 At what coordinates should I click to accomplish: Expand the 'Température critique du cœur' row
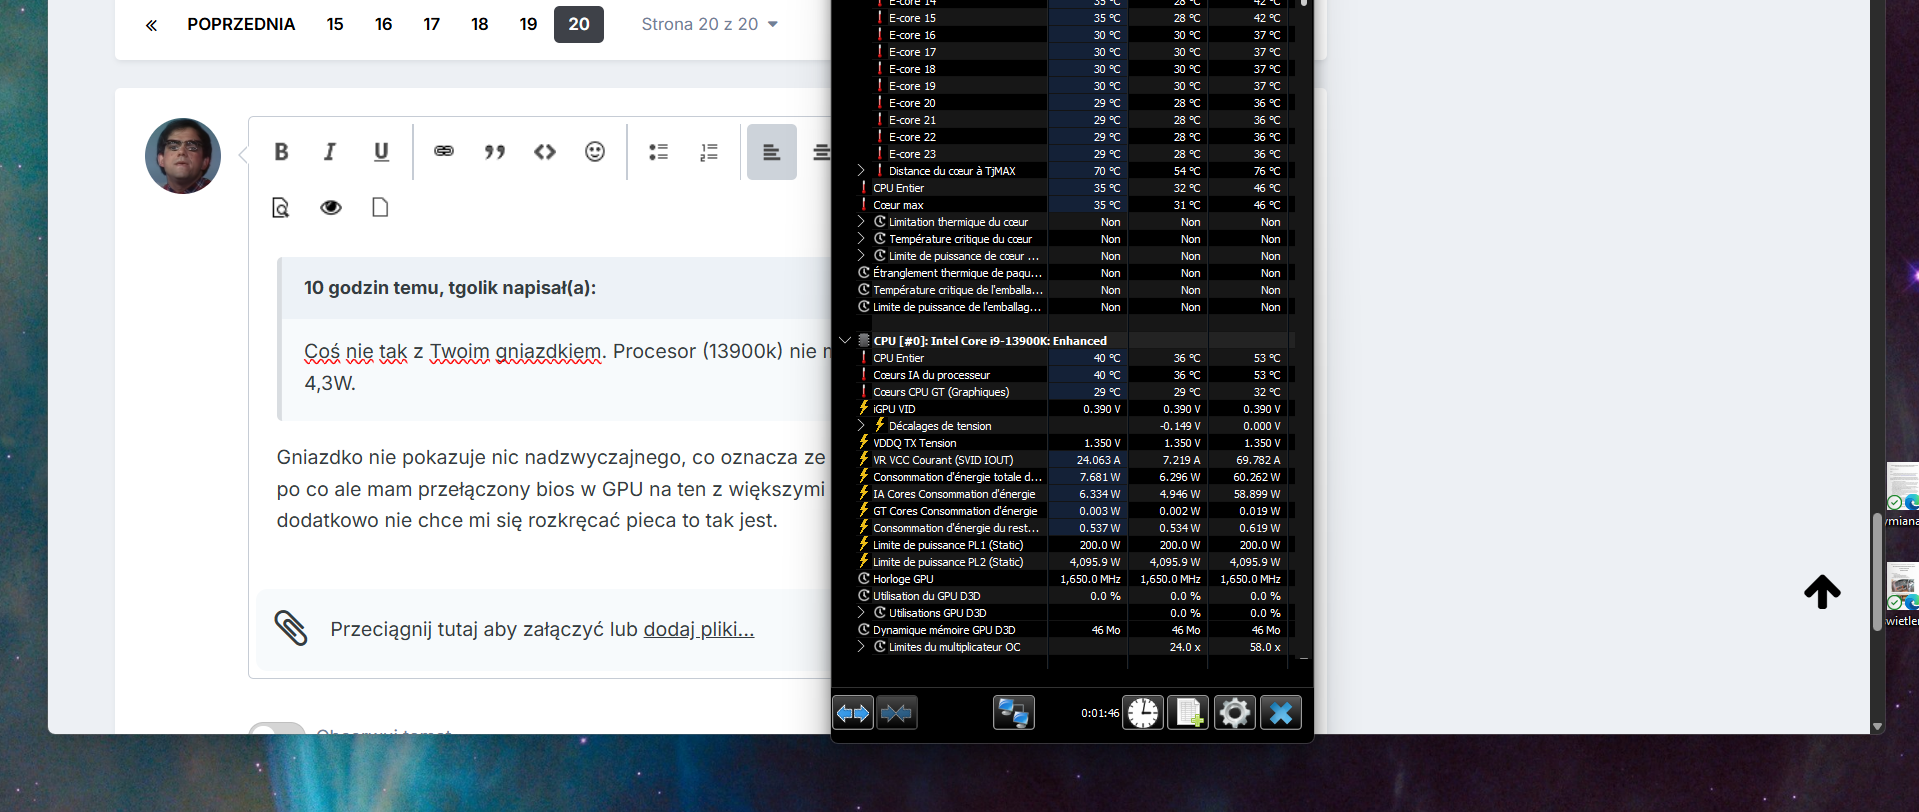pos(861,239)
